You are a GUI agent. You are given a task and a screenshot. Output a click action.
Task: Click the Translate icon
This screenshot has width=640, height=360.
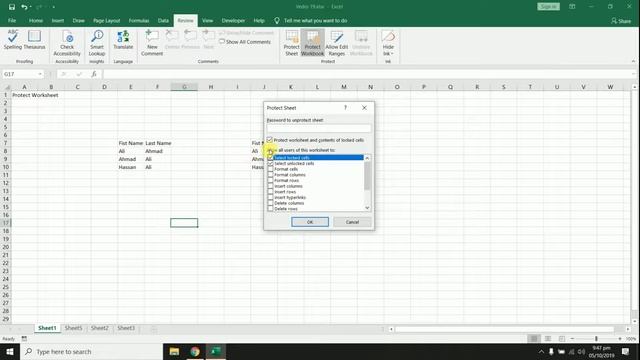[x=123, y=40]
